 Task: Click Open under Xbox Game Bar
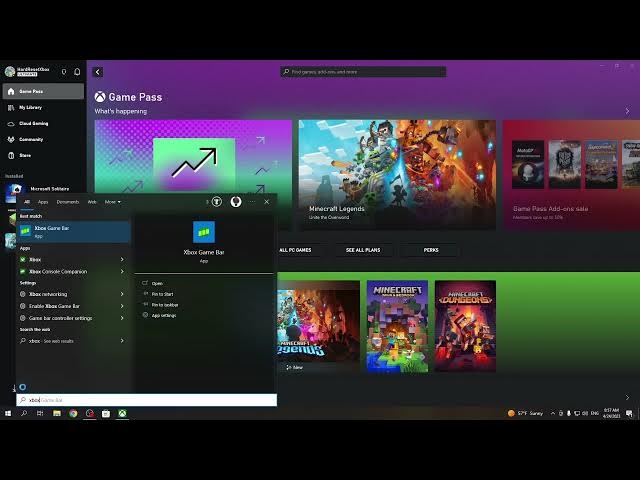click(157, 283)
